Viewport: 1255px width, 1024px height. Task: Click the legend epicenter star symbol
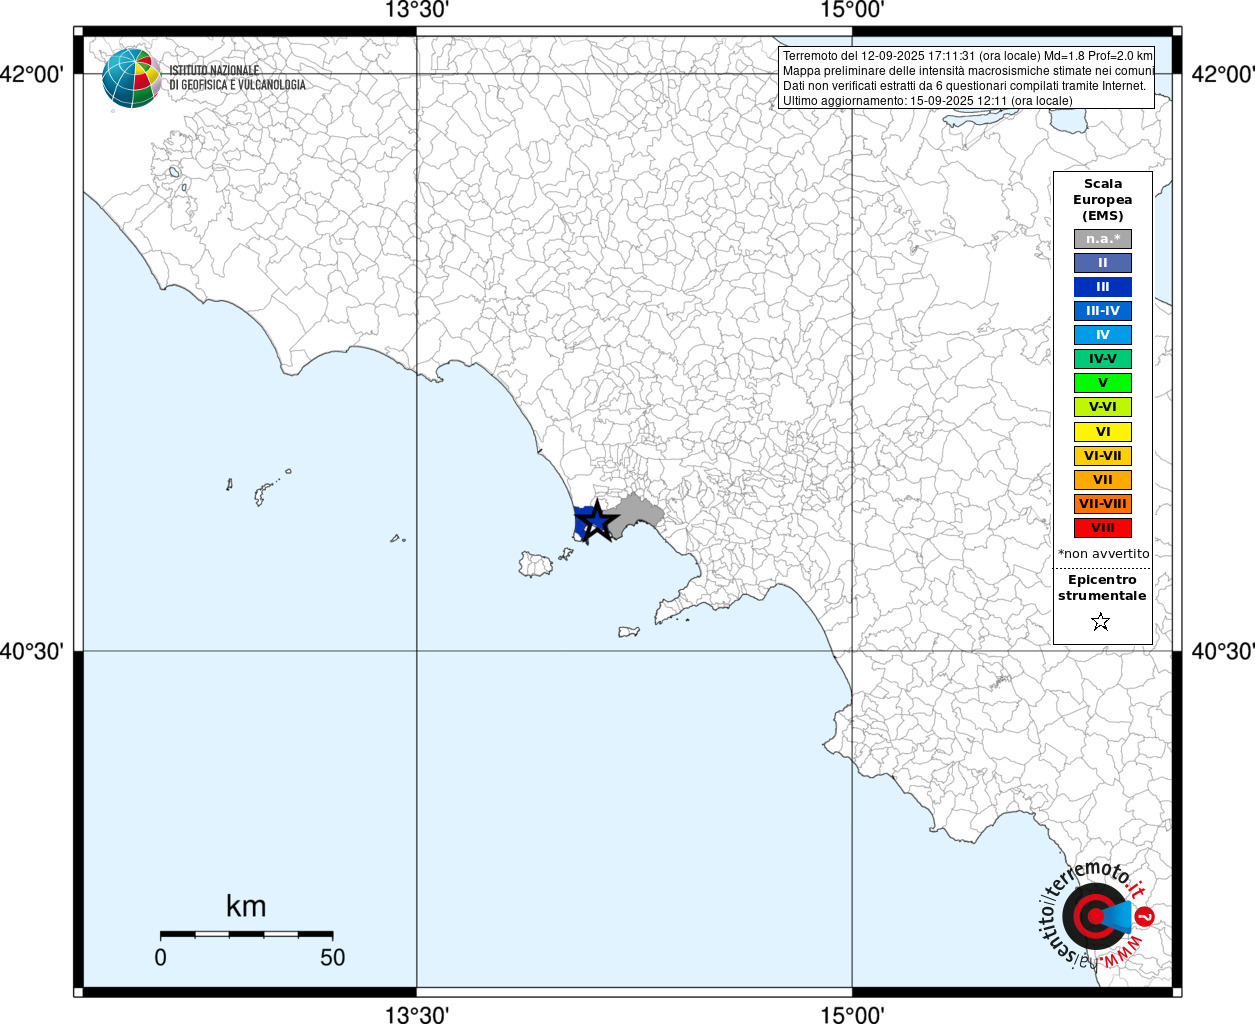click(1101, 622)
